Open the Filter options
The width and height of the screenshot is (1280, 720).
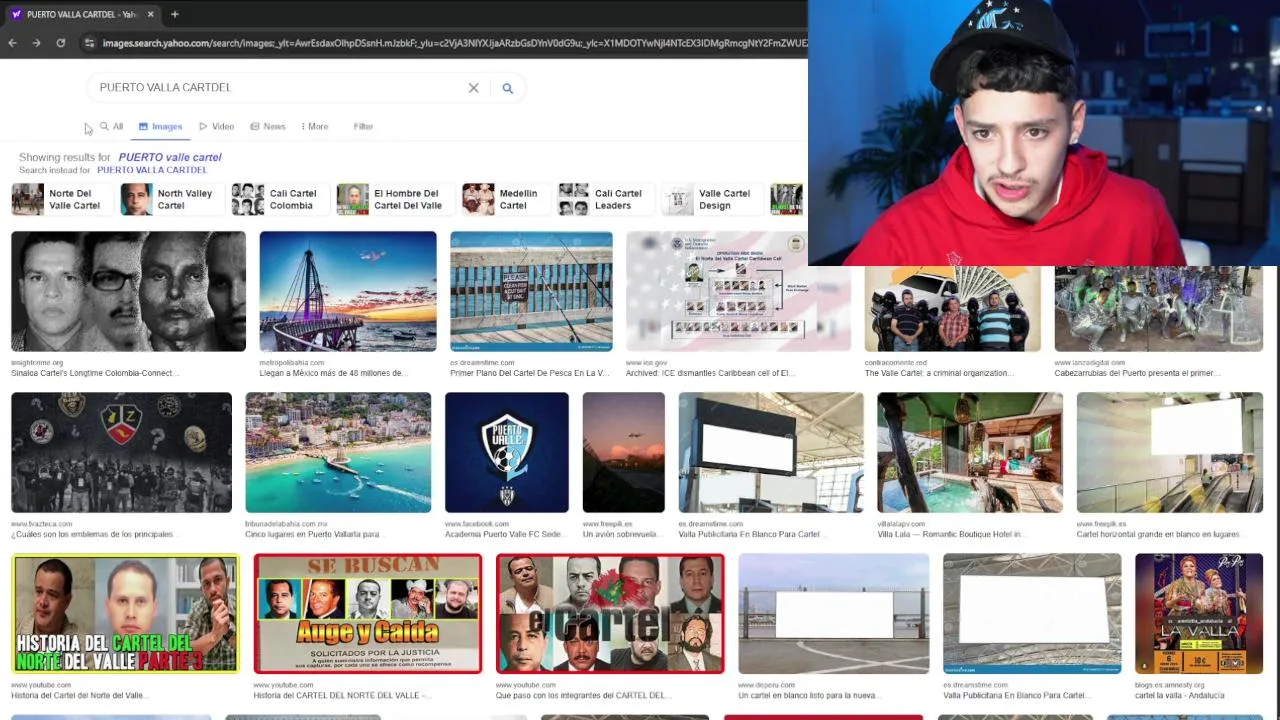[x=363, y=126]
